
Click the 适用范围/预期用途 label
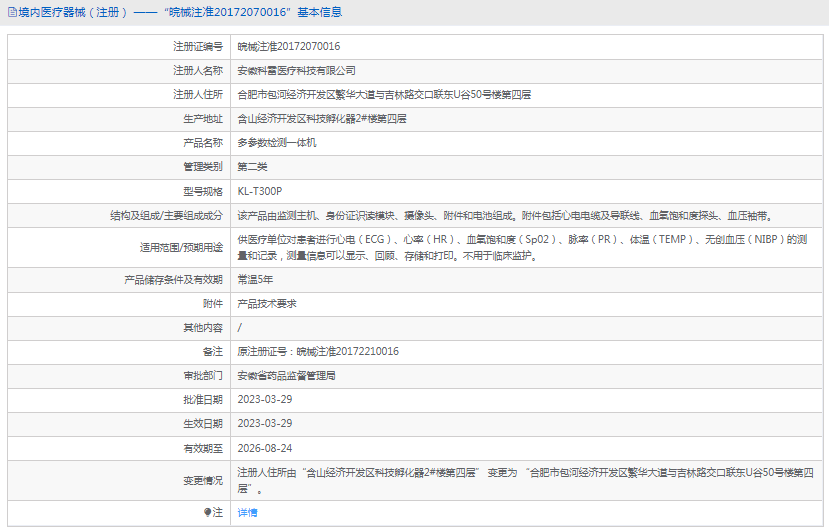(181, 248)
